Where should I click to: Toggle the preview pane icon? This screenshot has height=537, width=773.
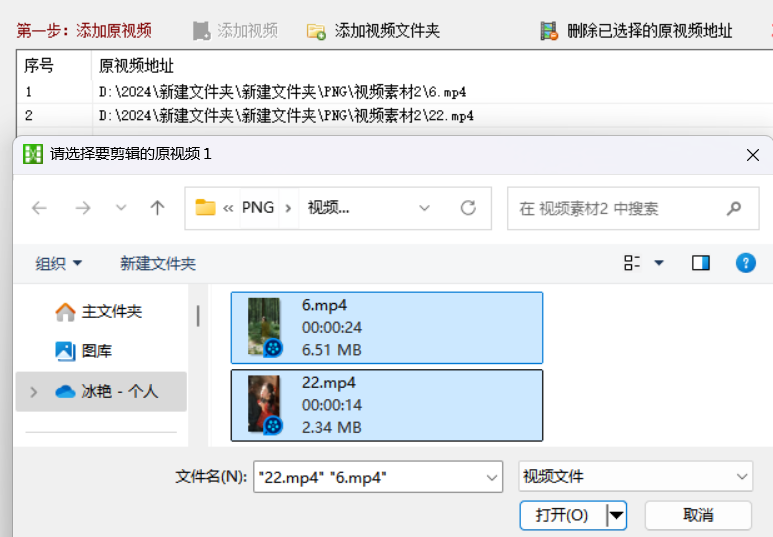coord(701,263)
